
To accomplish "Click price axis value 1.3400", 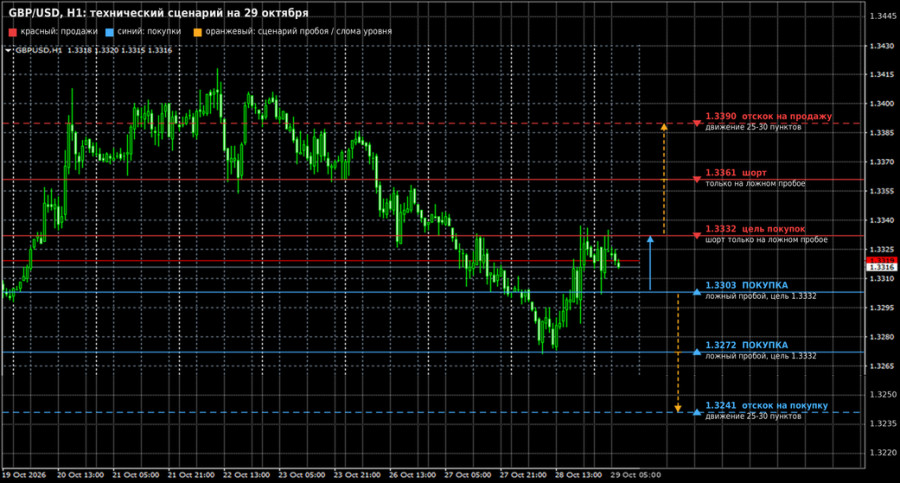I will click(x=882, y=104).
